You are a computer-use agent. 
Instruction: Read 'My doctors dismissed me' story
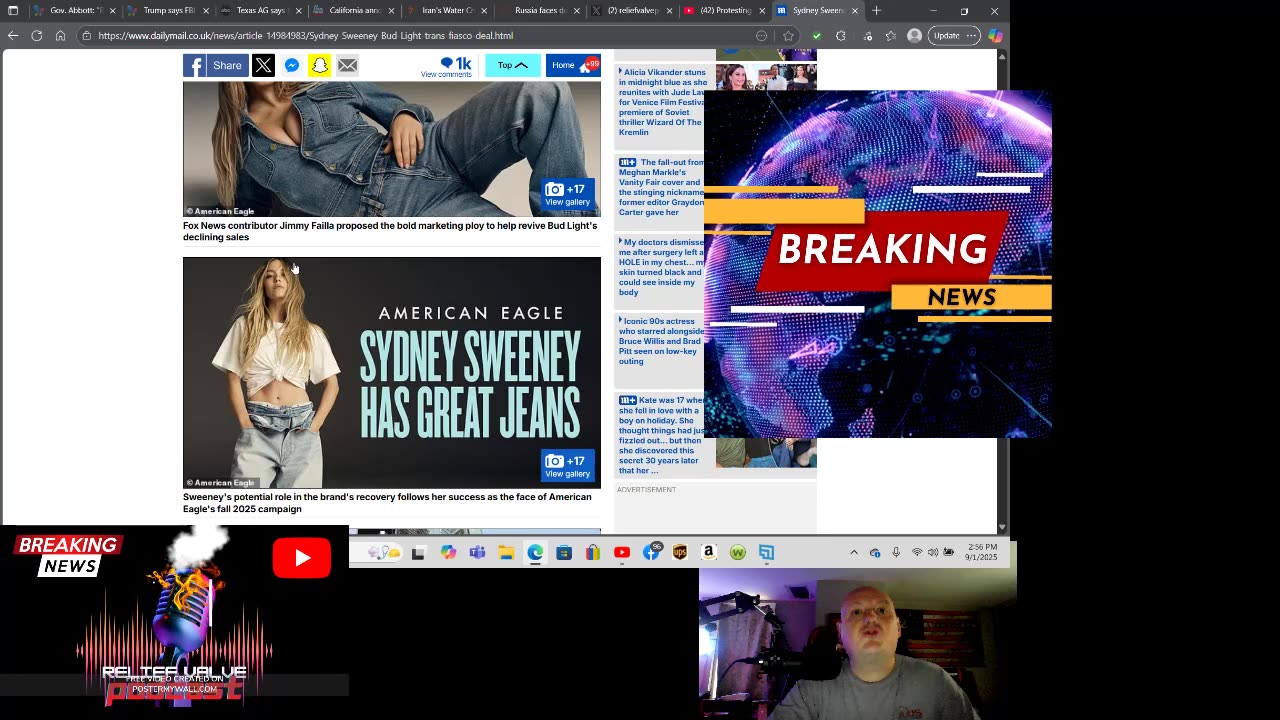[662, 267]
